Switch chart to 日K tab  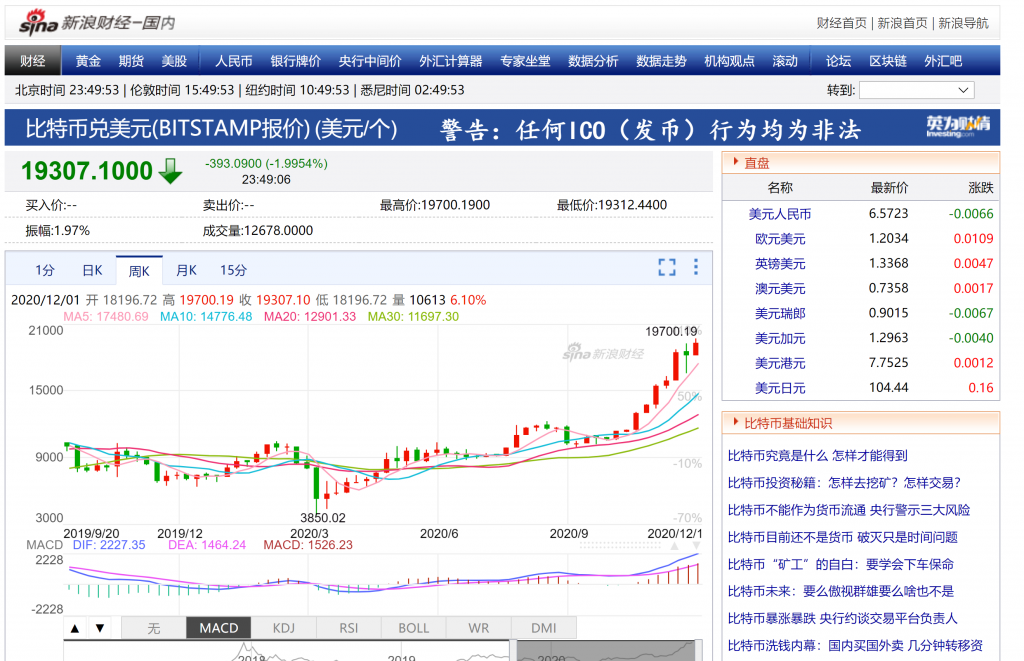point(92,270)
